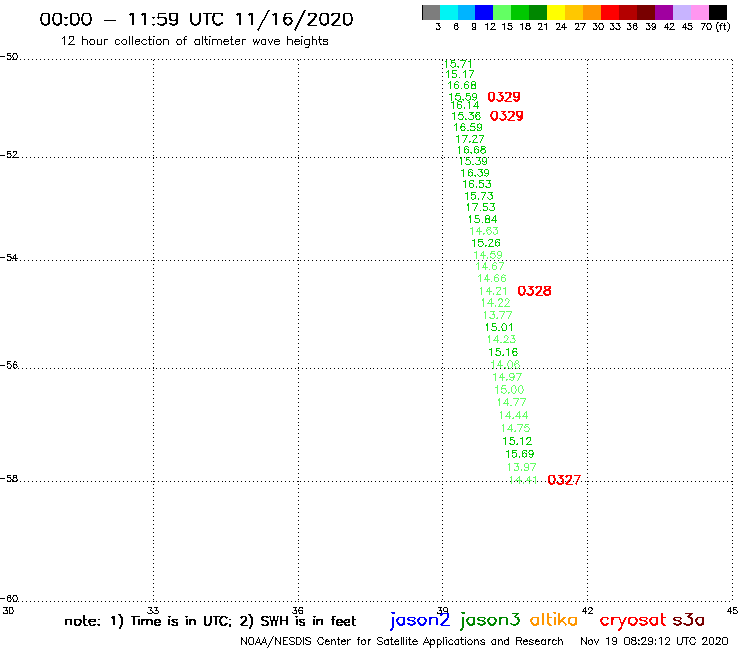This screenshot has width=740, height=650.
Task: Select the wave height value 15.12
Action: click(x=517, y=441)
